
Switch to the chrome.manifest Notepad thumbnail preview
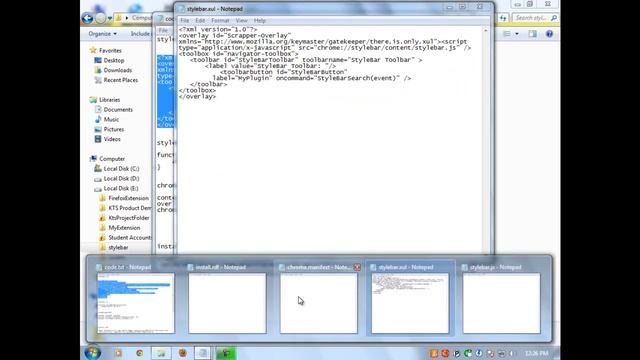319,303
